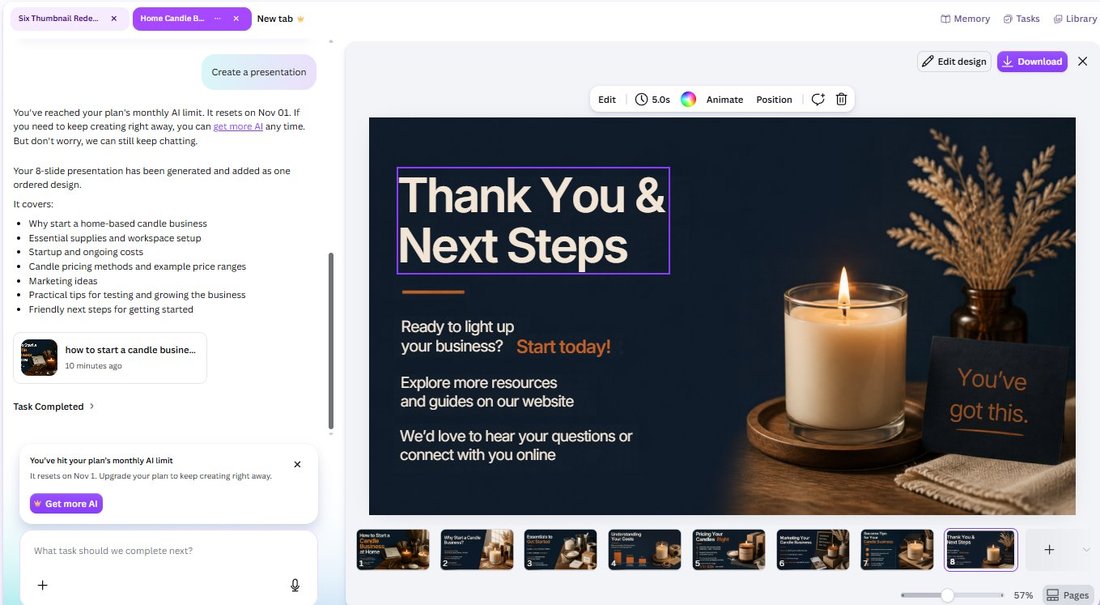Close the Six Thumbnail Rede... tab

[x=114, y=19]
